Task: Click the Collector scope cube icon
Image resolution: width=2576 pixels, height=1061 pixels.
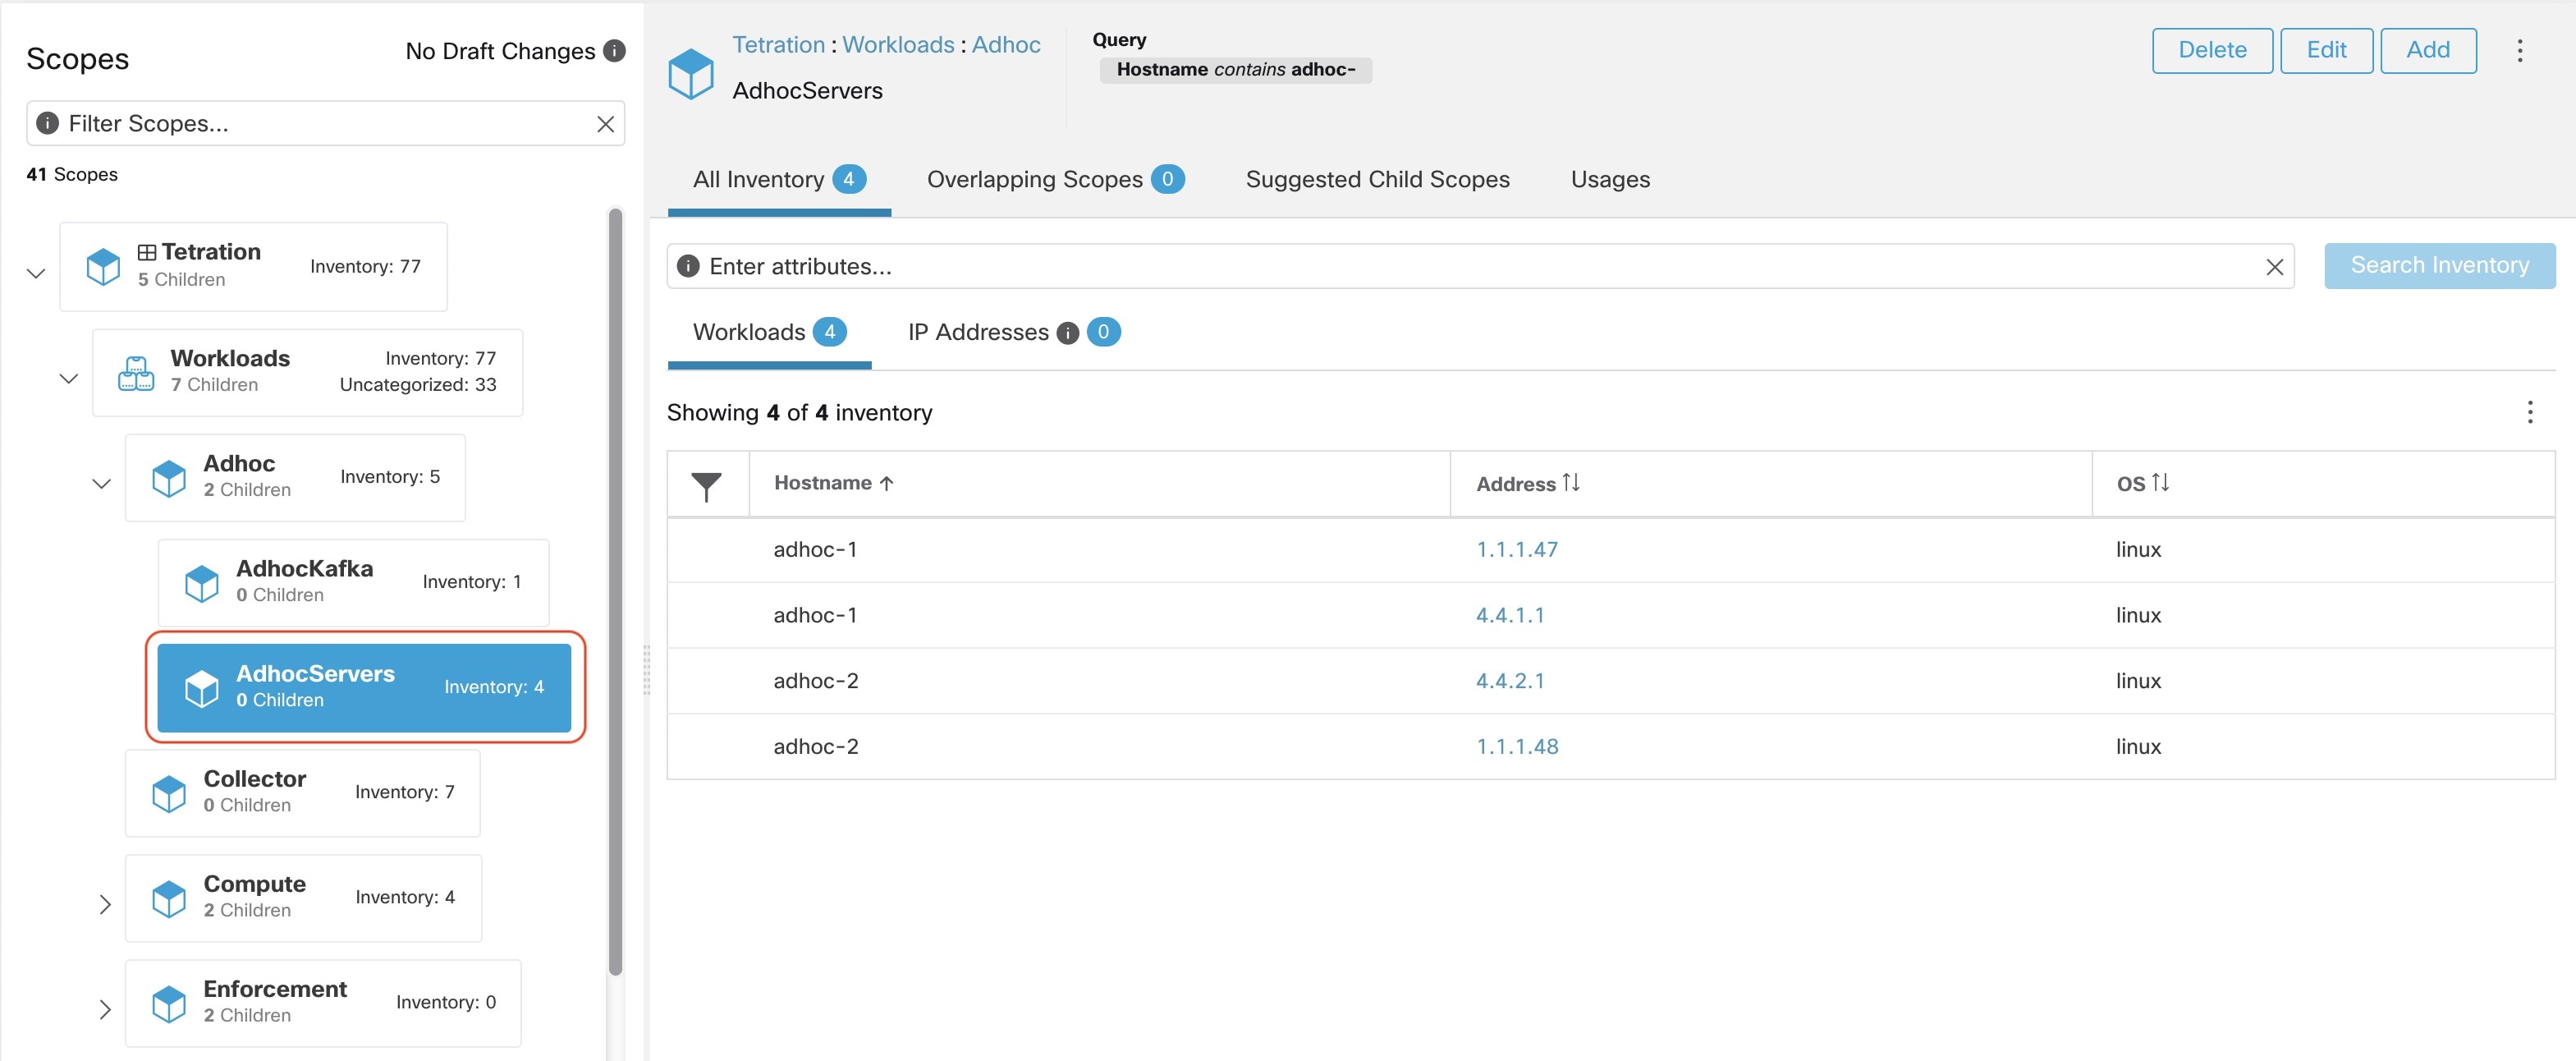Action: pyautogui.click(x=172, y=790)
